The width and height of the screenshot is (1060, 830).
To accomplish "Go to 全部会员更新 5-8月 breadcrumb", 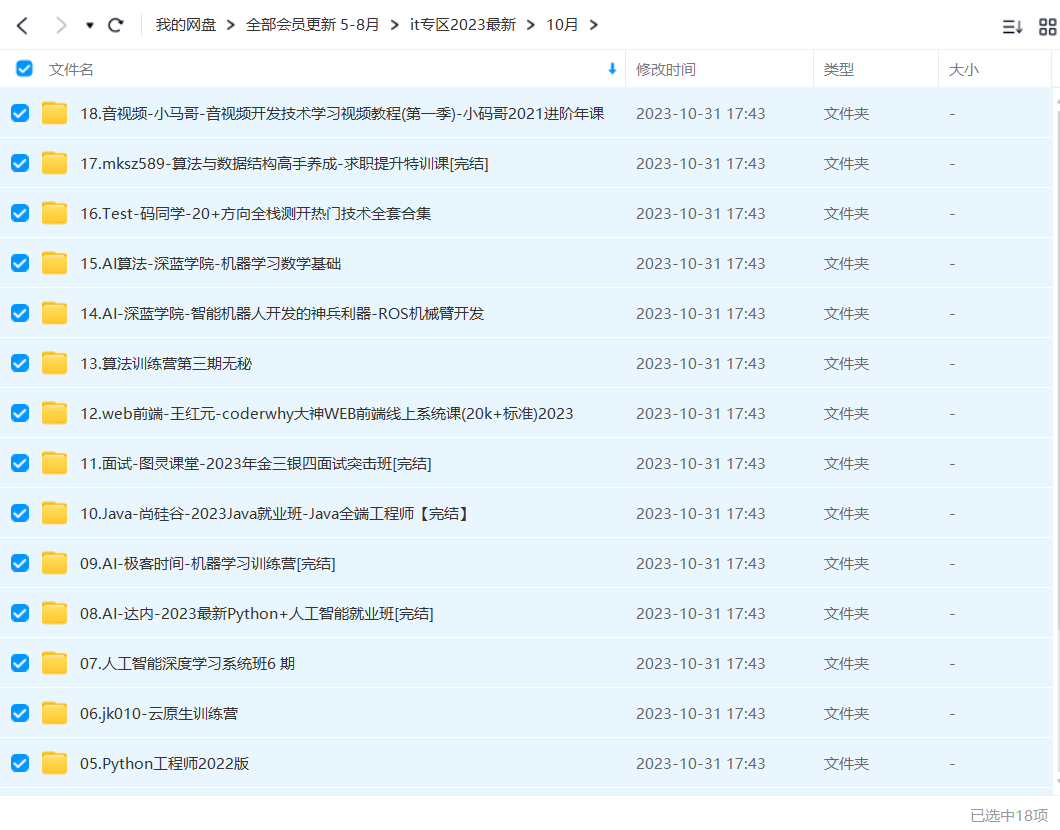I will point(313,25).
